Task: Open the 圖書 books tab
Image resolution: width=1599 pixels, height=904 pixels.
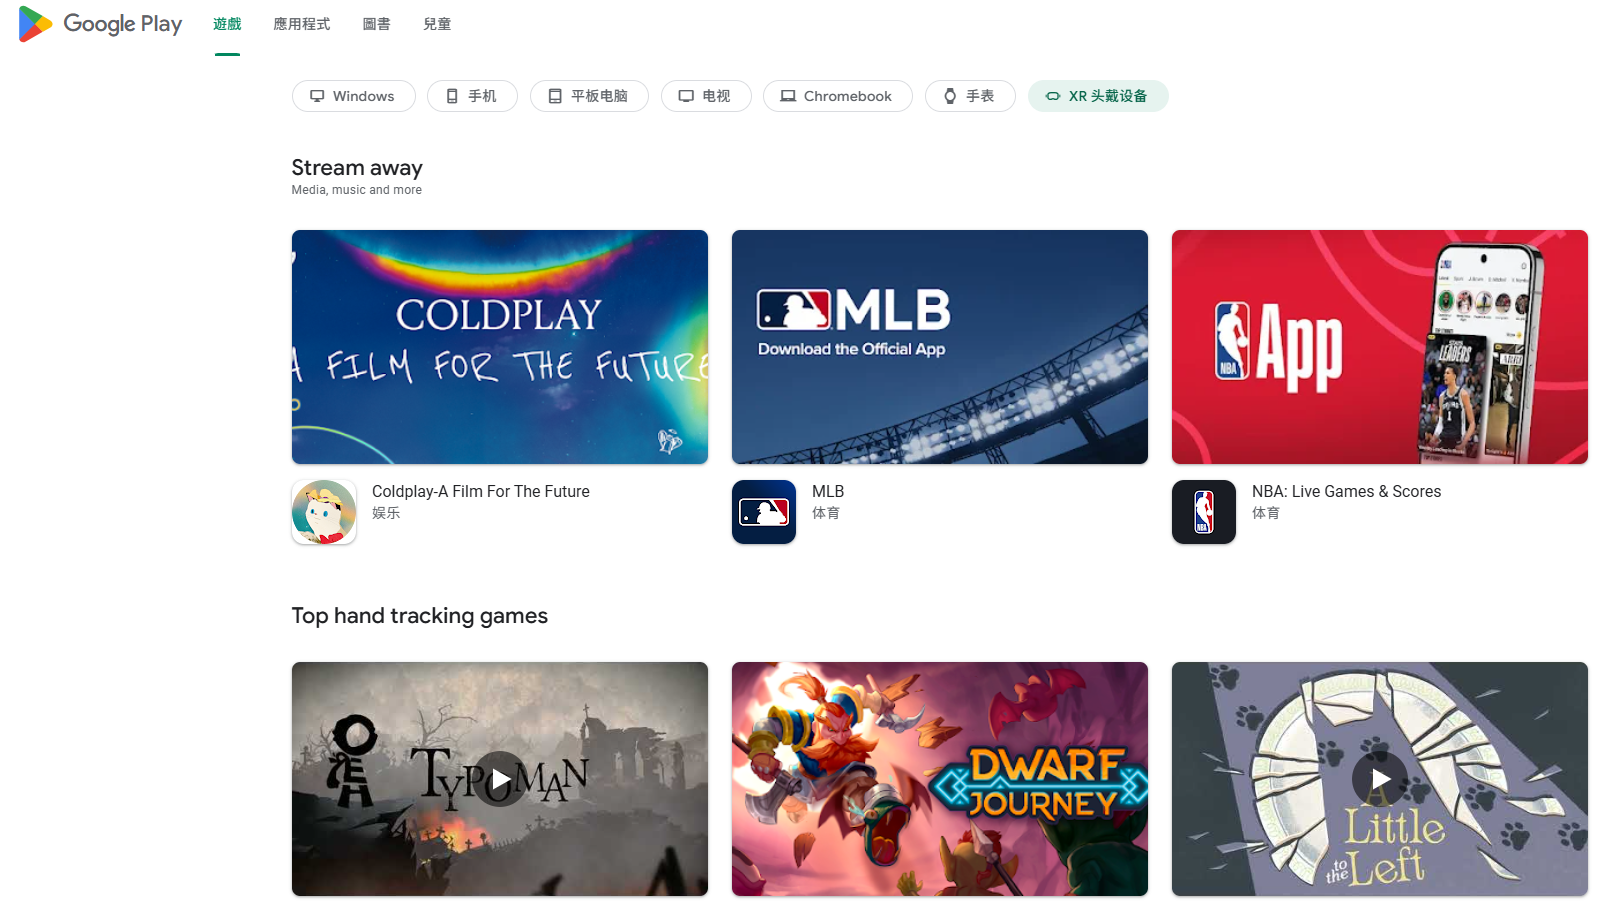Action: click(x=377, y=24)
